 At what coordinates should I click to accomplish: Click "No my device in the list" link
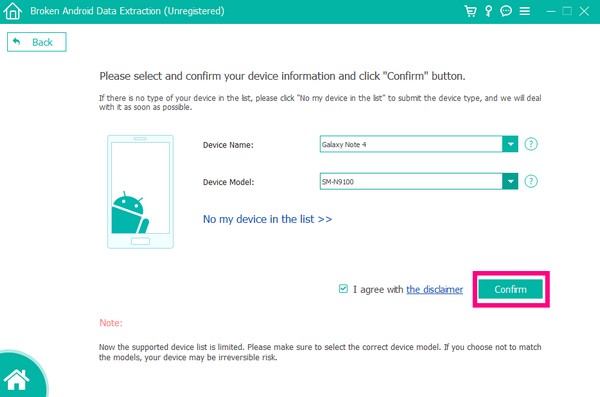click(x=267, y=219)
